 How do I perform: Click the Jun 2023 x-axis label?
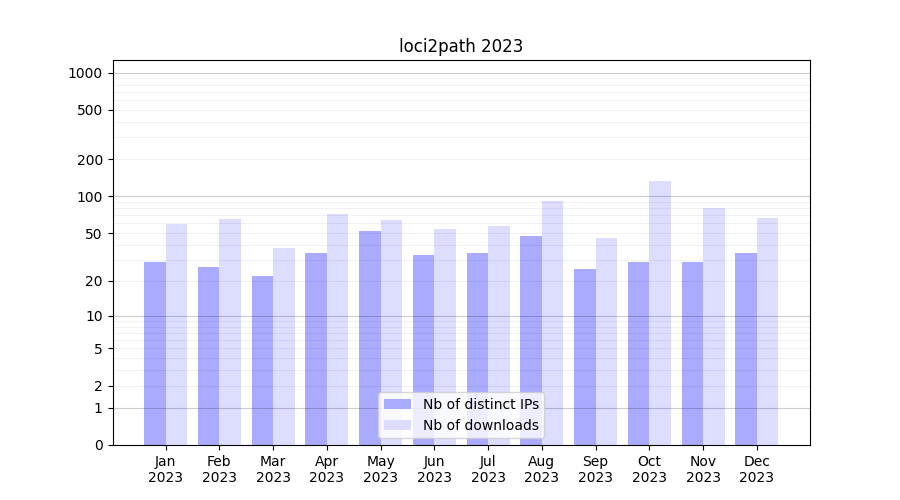click(434, 469)
